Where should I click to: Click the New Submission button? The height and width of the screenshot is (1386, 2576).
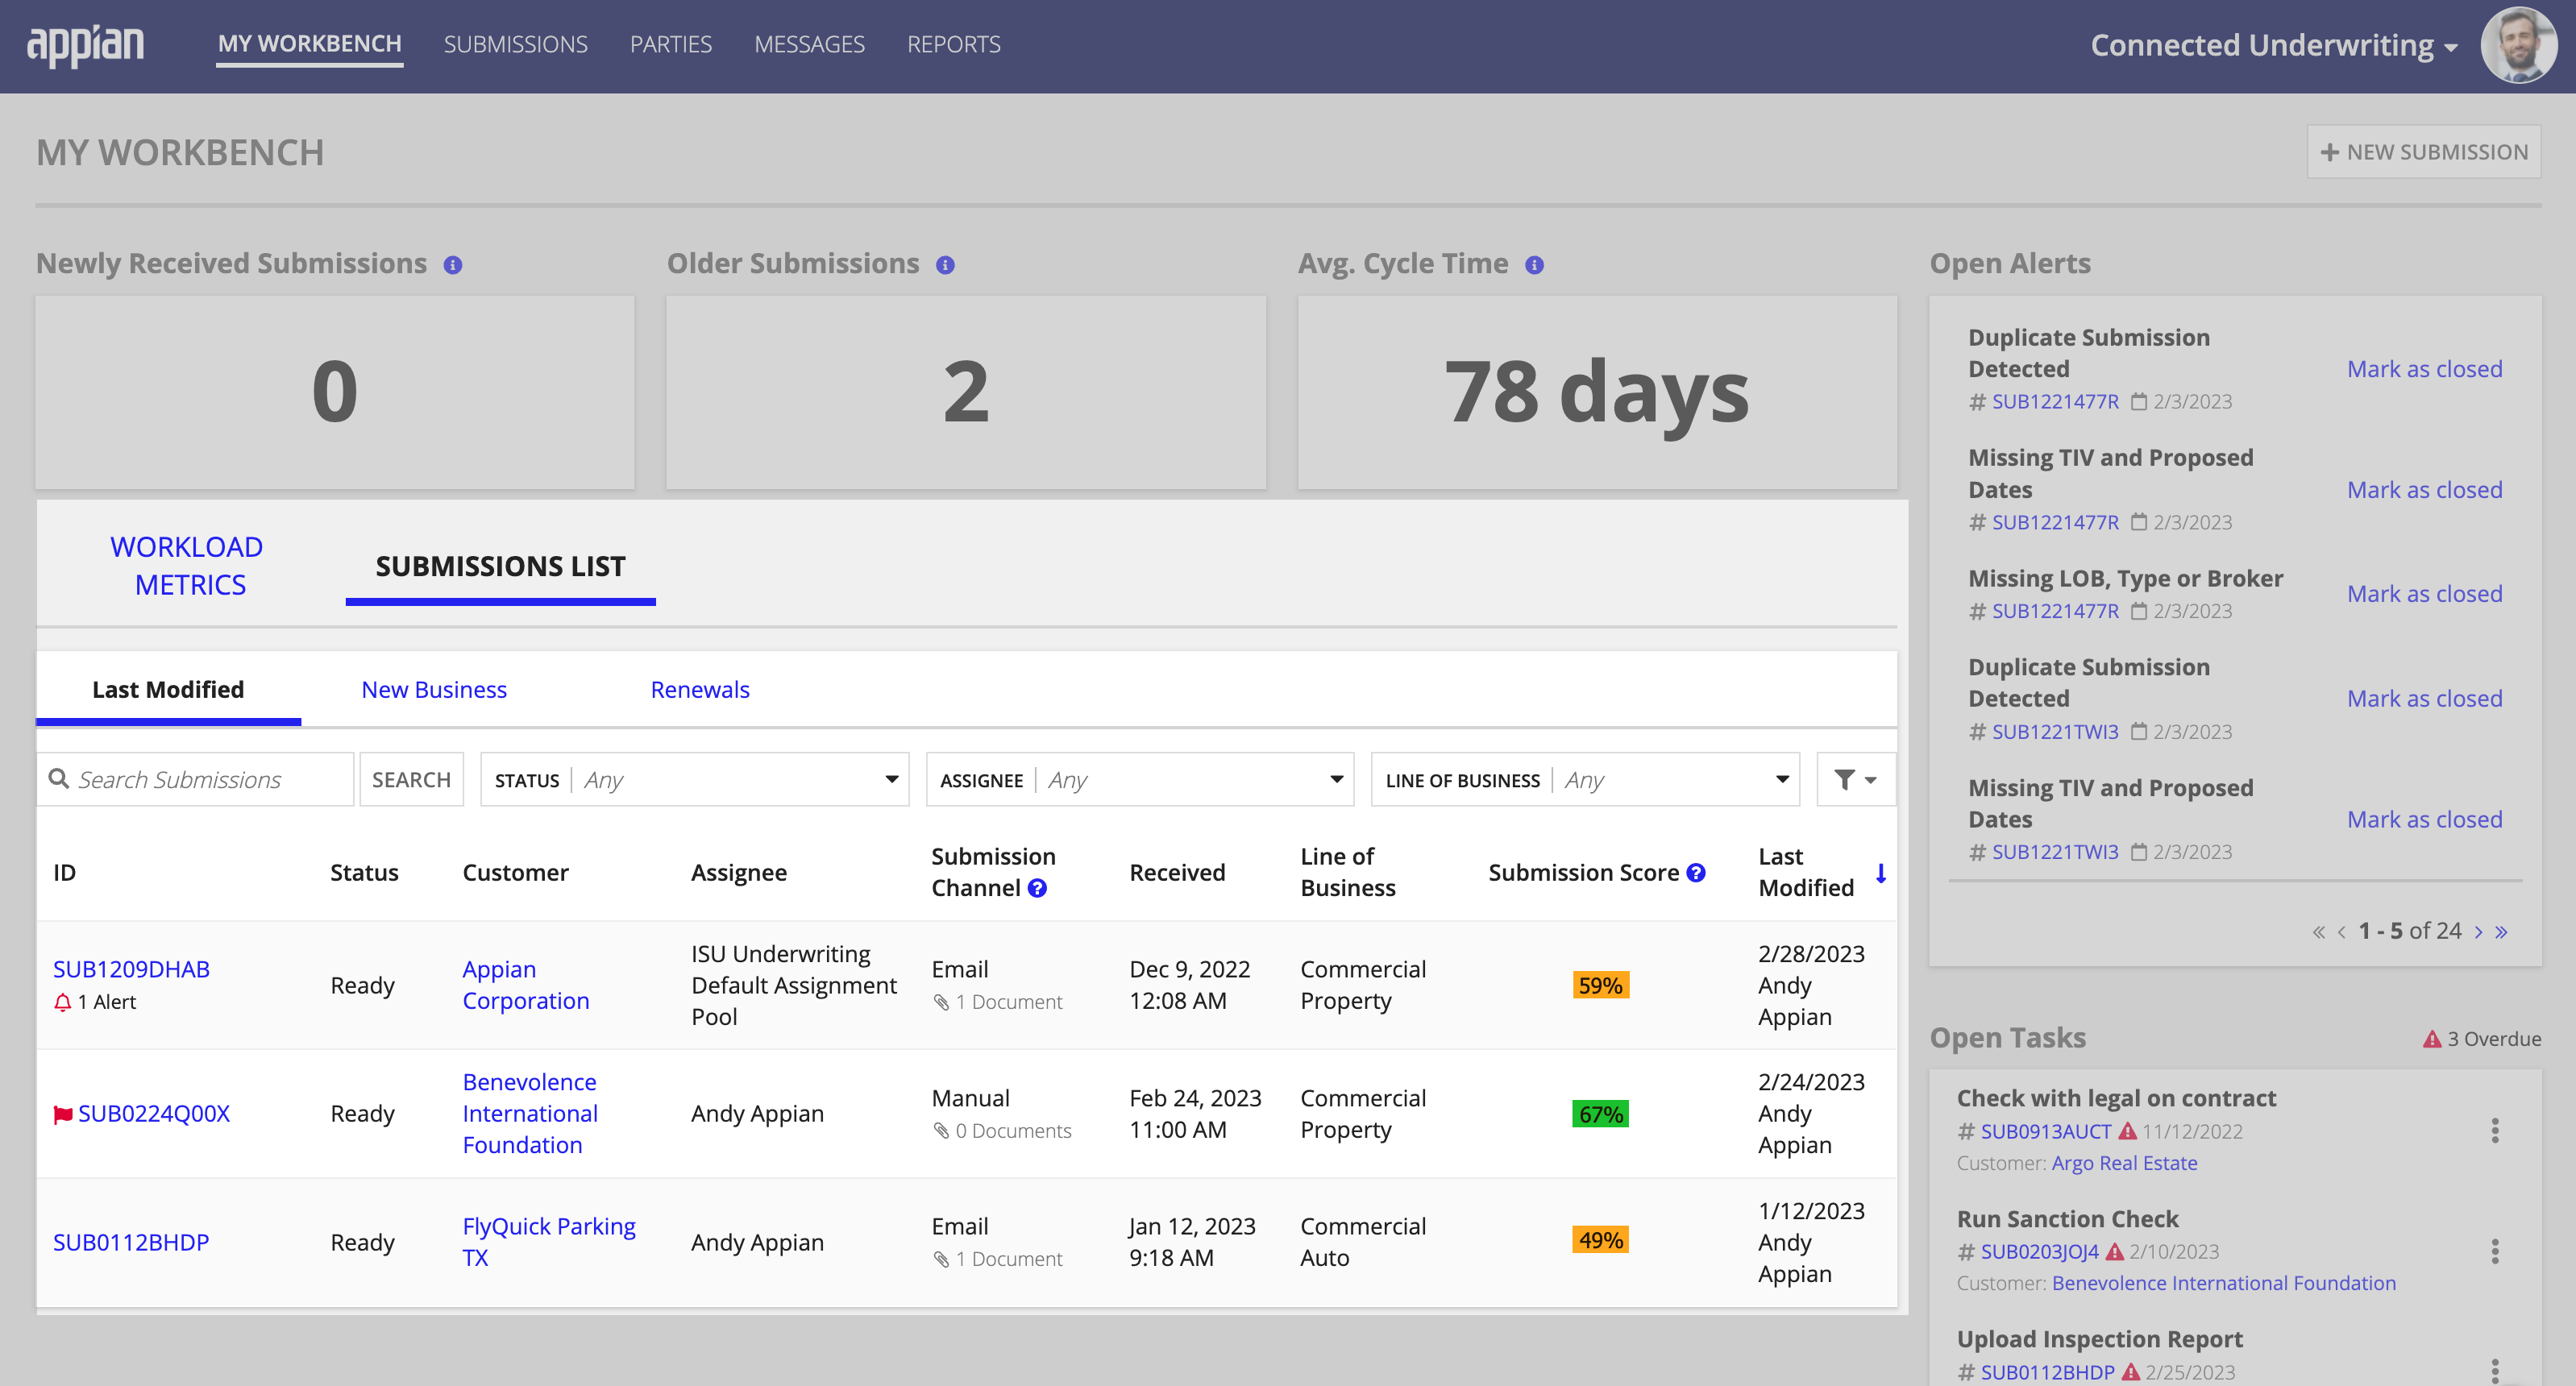2424,151
